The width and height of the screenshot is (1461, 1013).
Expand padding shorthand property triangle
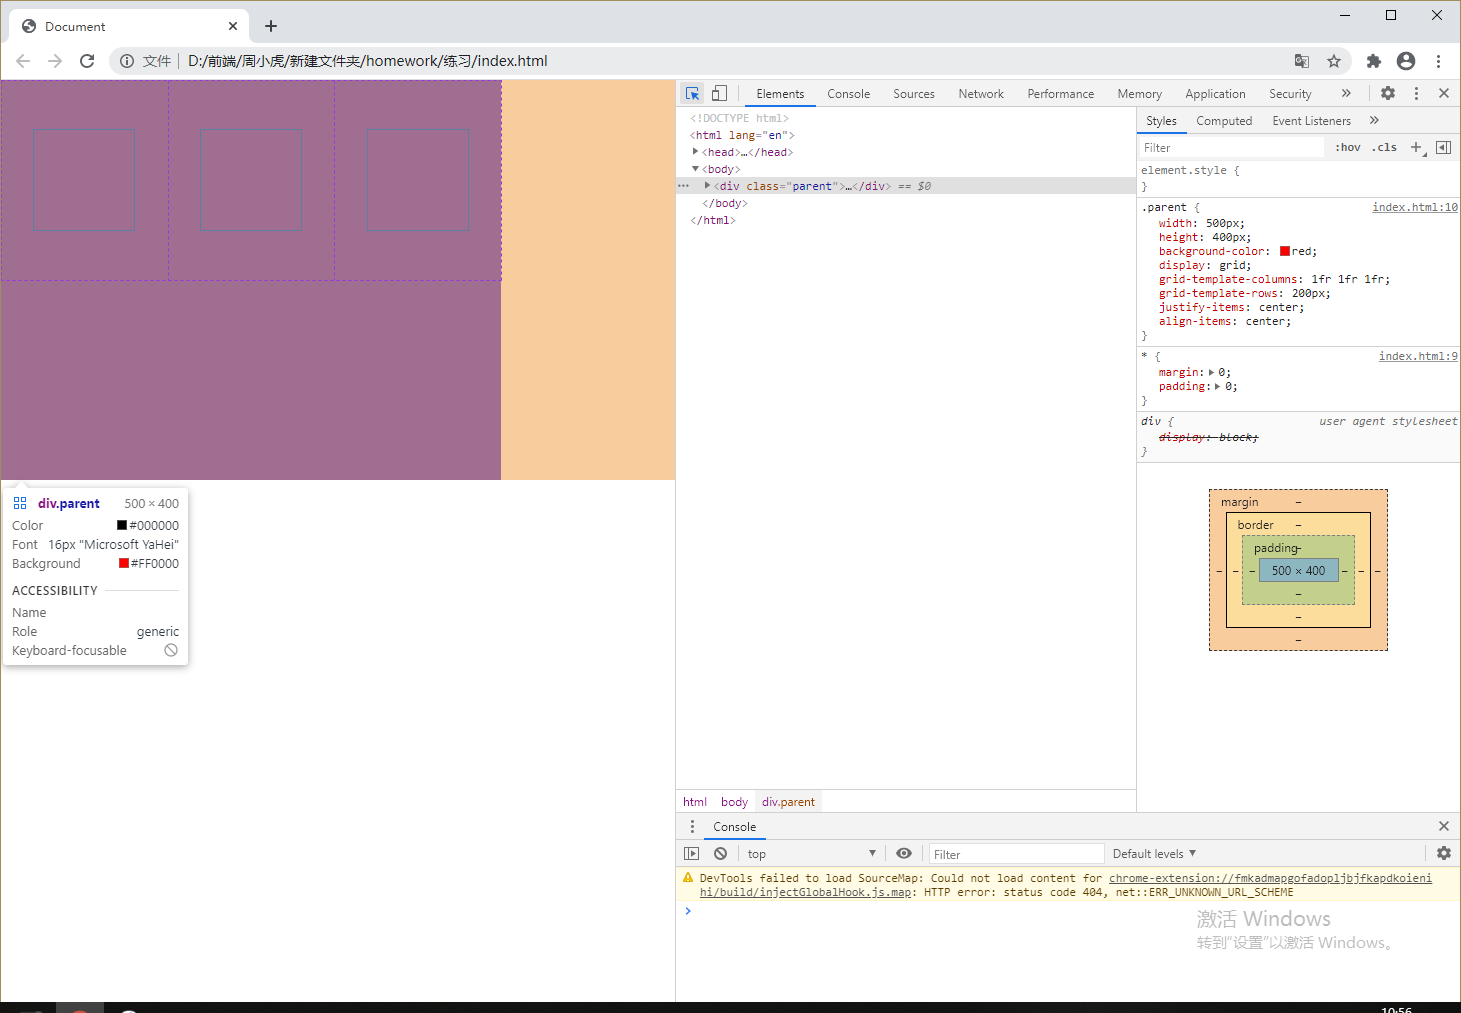pos(1218,386)
